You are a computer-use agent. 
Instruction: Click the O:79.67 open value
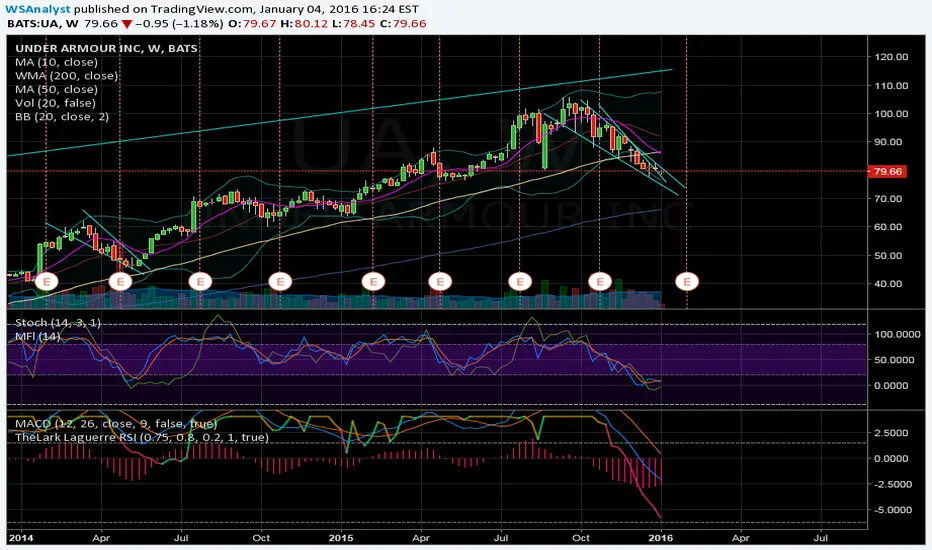pos(253,24)
